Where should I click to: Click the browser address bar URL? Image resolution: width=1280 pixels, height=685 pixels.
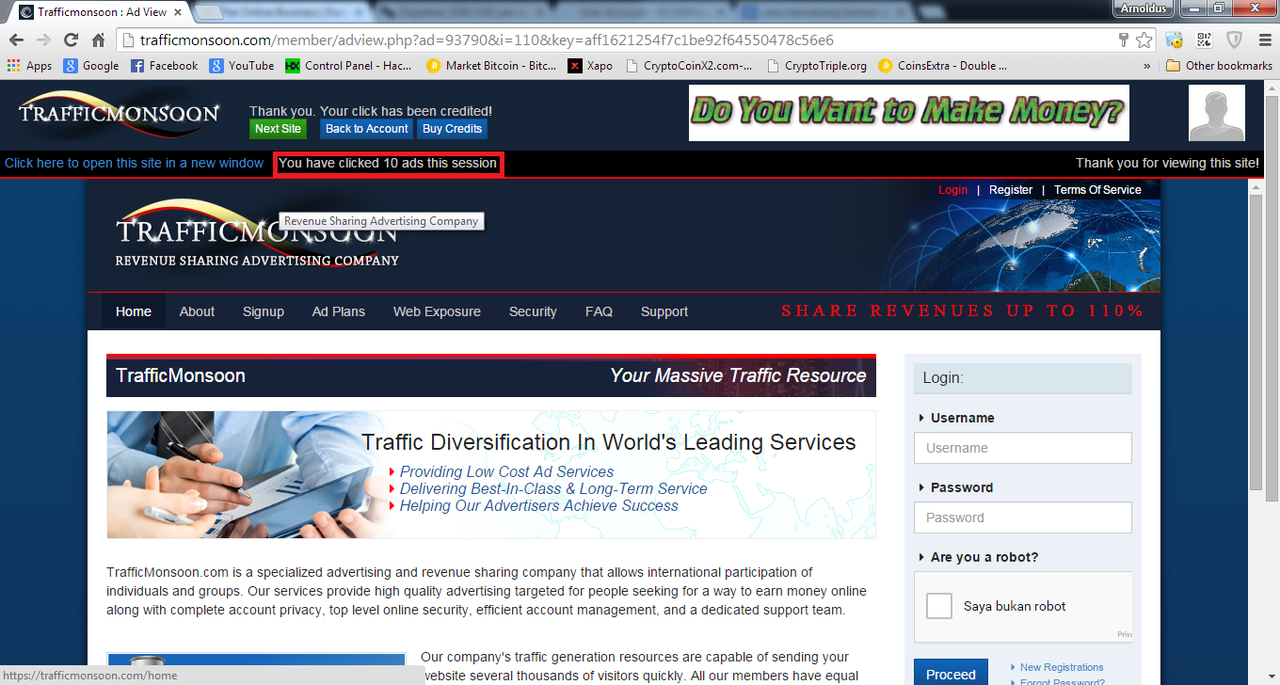pyautogui.click(x=487, y=40)
